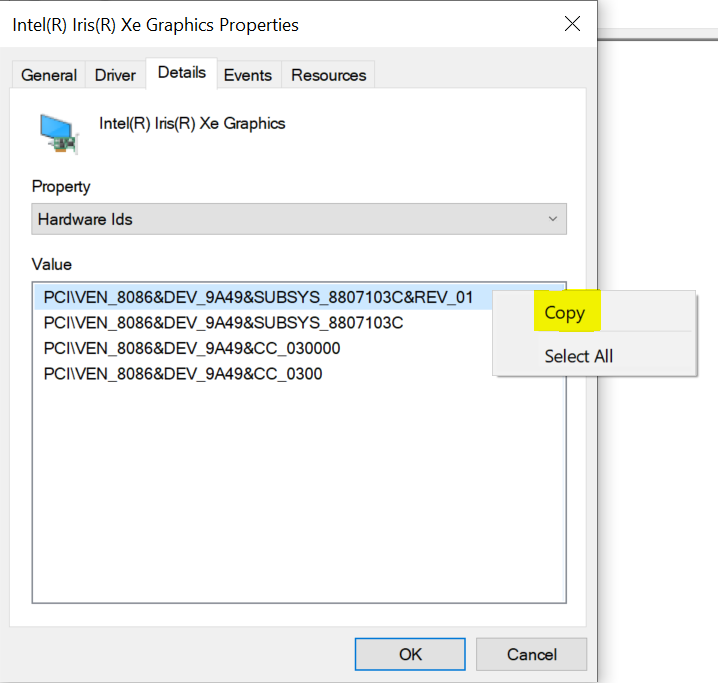Click the Intel(R) Iris(R) Xe Graphics device name

tap(192, 124)
